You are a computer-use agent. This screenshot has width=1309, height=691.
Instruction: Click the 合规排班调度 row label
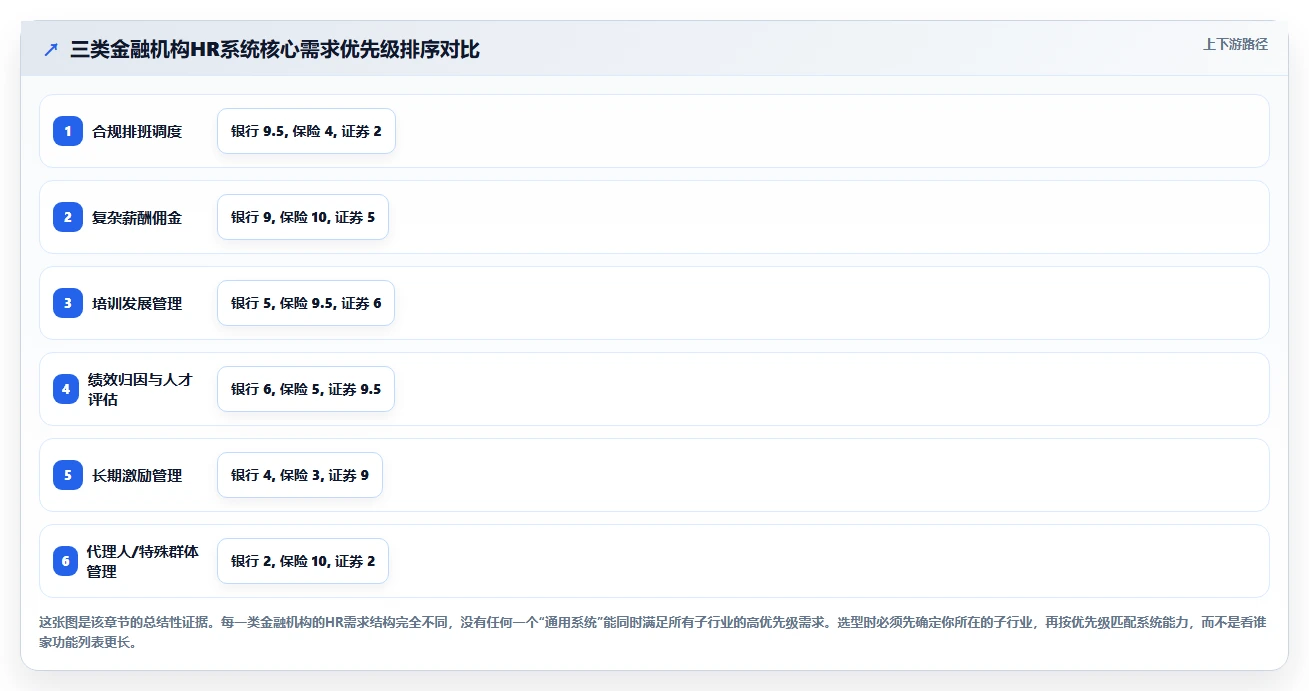(x=137, y=131)
